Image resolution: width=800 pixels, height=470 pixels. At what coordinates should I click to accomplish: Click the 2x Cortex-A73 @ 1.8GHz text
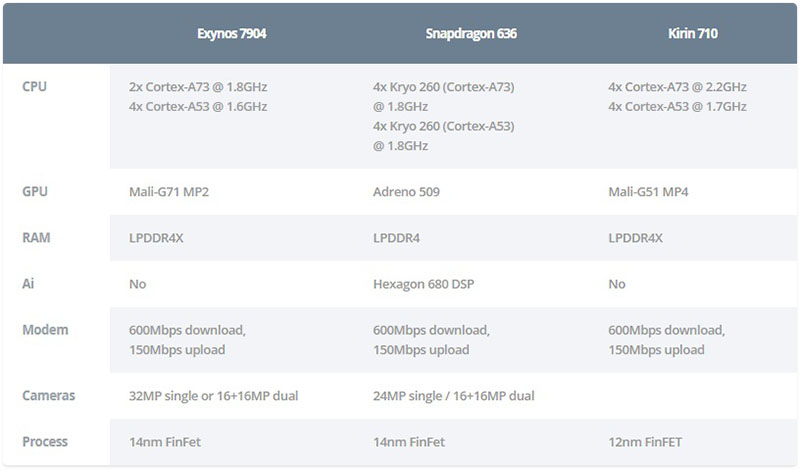[198, 87]
